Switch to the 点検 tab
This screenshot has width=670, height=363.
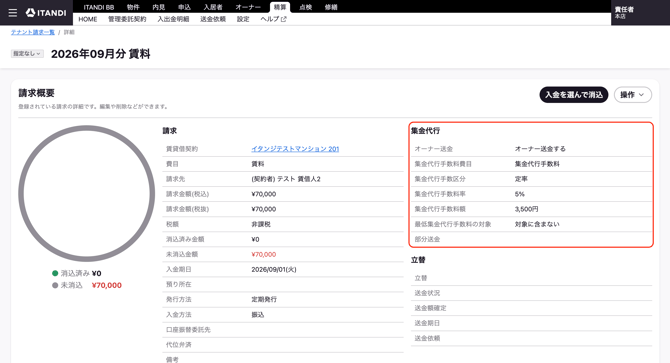pyautogui.click(x=306, y=7)
